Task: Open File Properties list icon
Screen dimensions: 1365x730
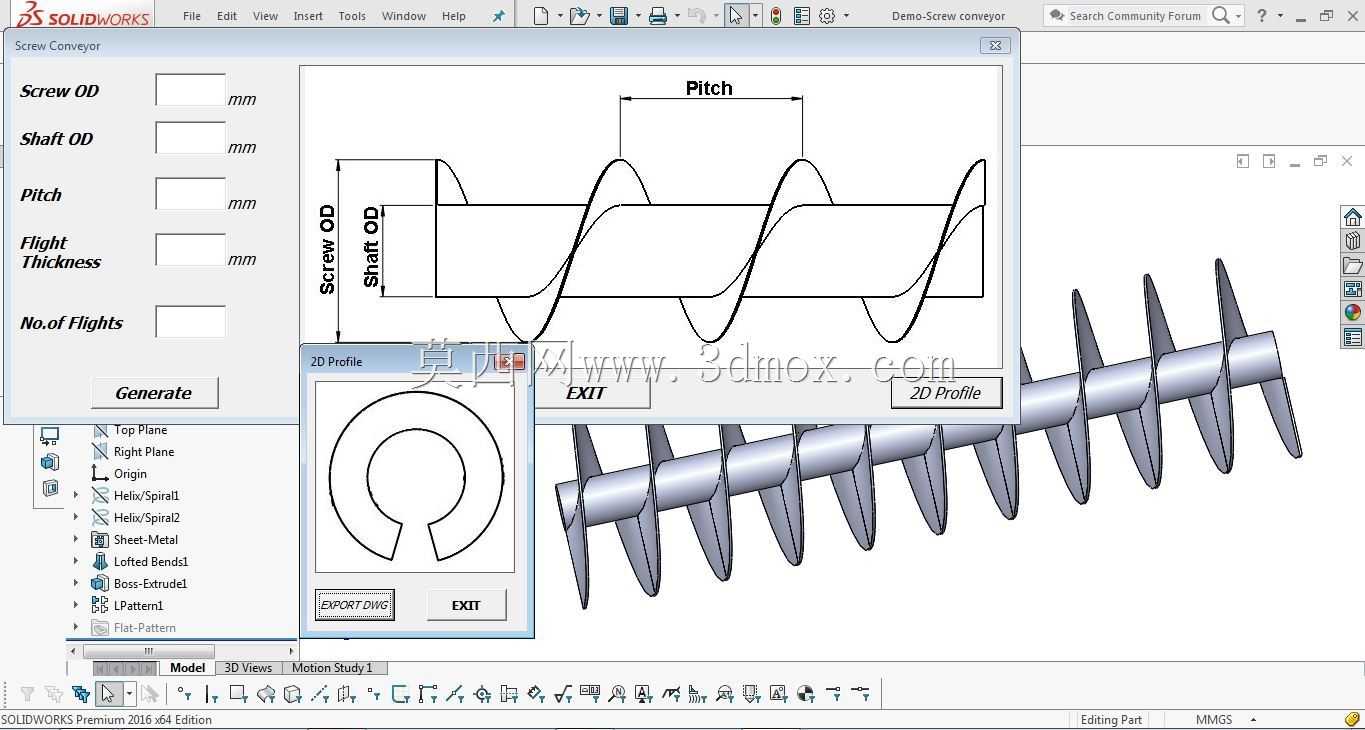Action: pyautogui.click(x=801, y=16)
